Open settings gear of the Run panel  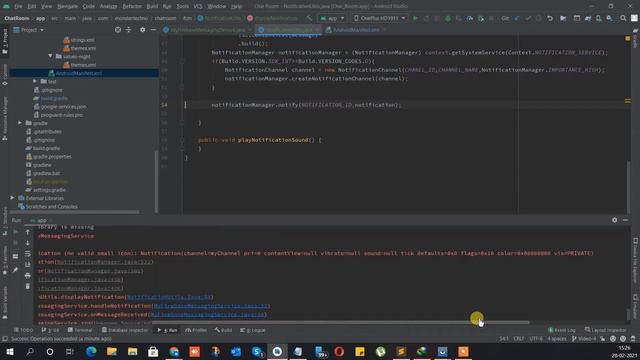point(615,220)
